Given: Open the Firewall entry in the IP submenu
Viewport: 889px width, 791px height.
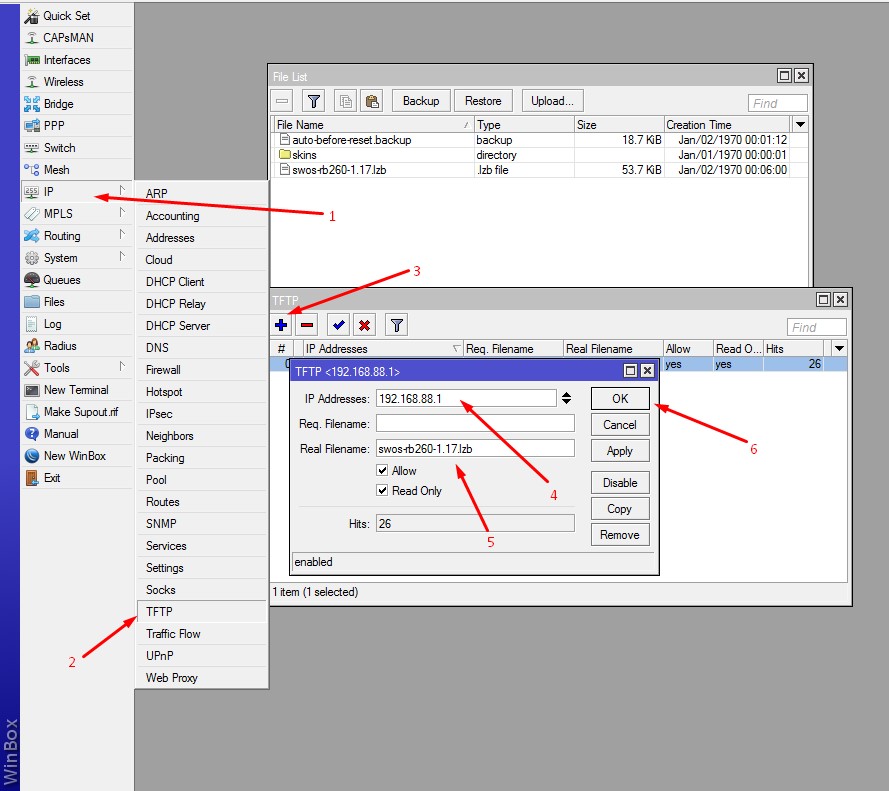Looking at the screenshot, I should 163,370.
